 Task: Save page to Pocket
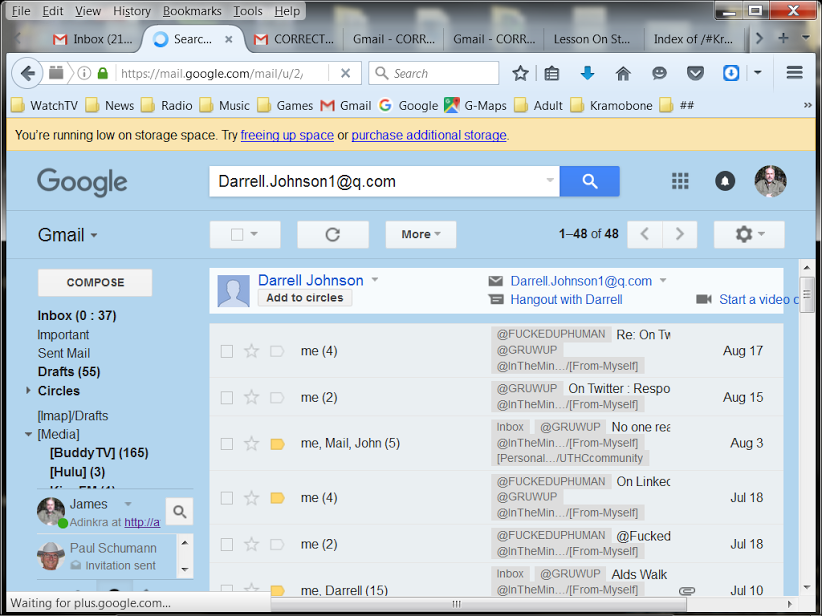(x=695, y=73)
